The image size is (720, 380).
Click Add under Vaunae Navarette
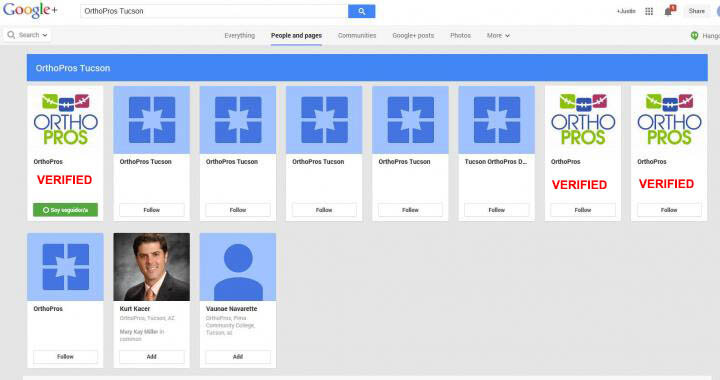point(238,357)
